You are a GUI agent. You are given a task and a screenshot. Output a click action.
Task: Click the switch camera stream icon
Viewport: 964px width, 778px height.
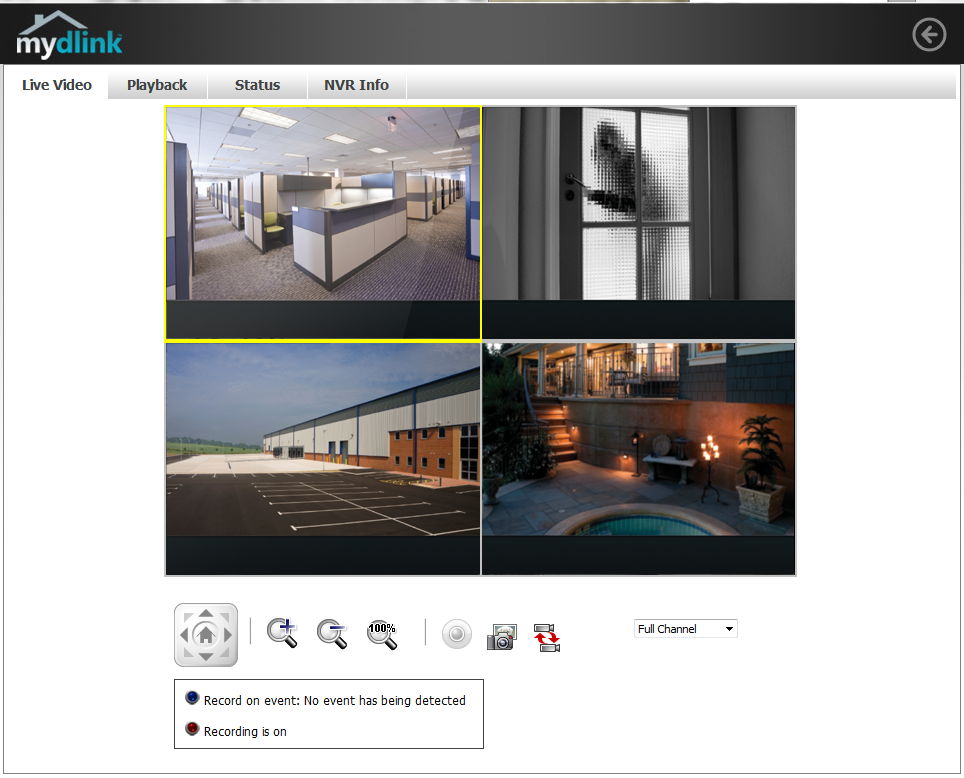click(x=547, y=636)
